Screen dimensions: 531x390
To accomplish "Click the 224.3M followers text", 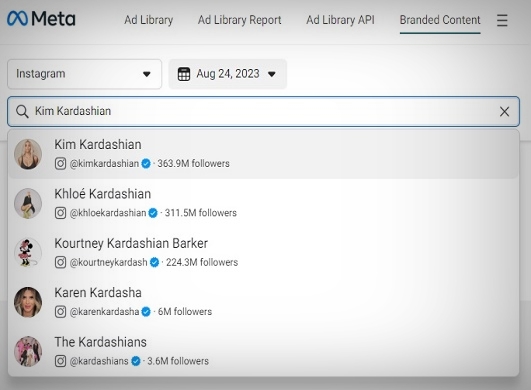I will coord(202,263).
